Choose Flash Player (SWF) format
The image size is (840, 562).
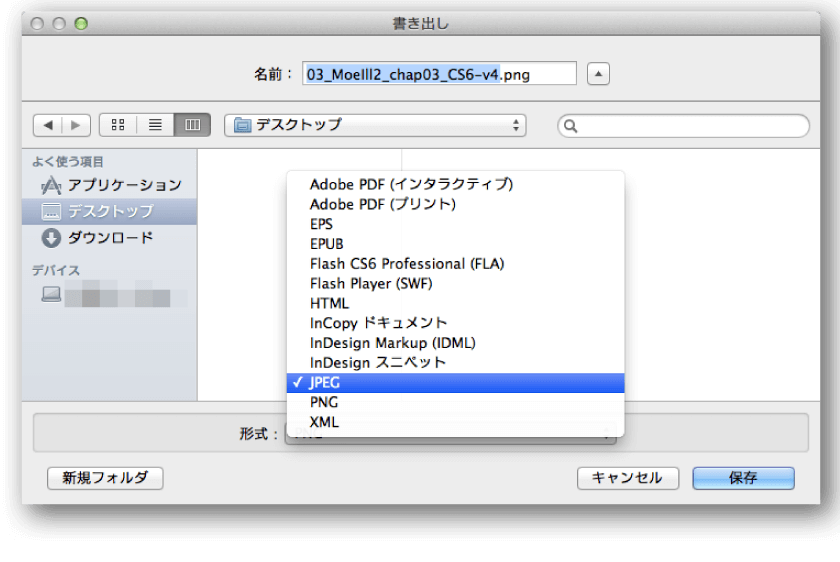click(456, 283)
